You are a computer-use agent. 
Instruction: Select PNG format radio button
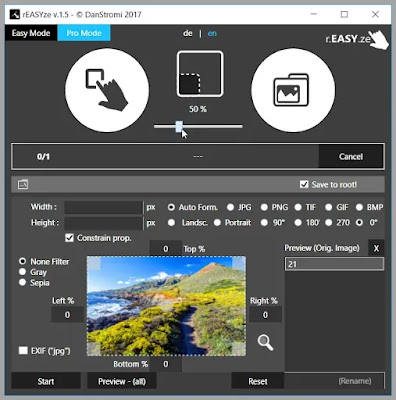coord(264,207)
